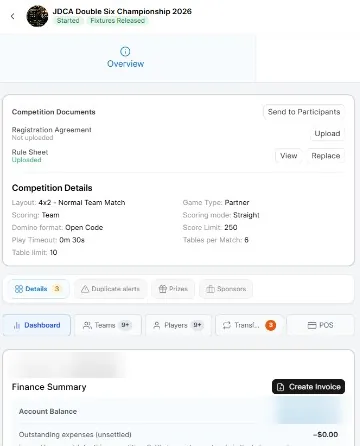Viewport: 360px width, 446px height.
Task: Click the Duplicate alerts warning triangle icon
Action: pyautogui.click(x=85, y=289)
